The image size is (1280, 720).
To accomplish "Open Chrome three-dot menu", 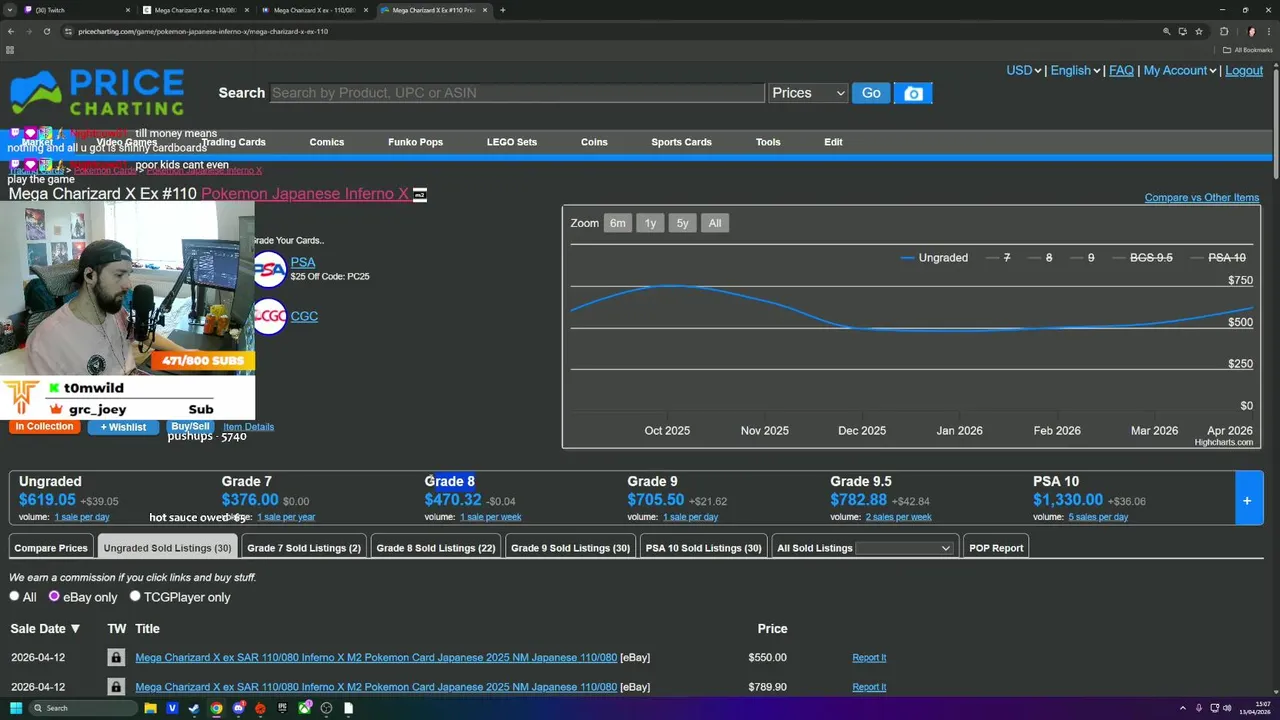I will (x=1269, y=31).
